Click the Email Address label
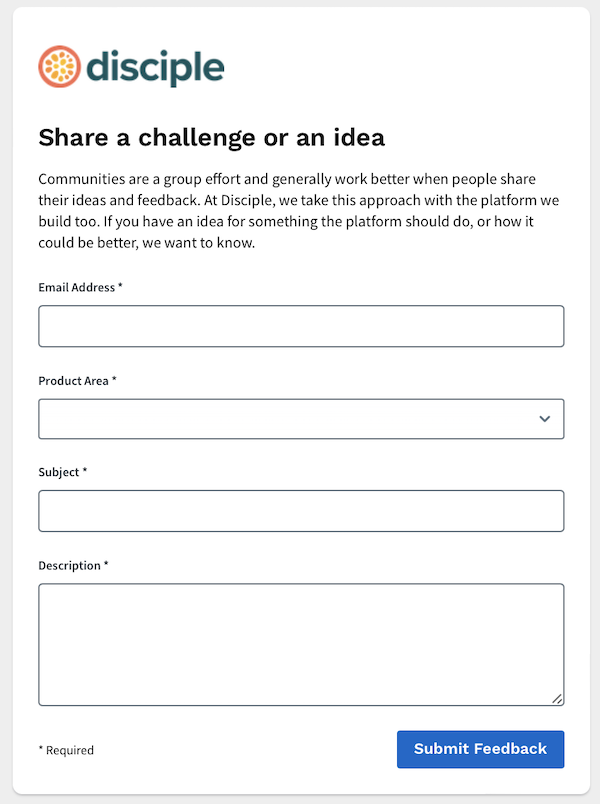Image resolution: width=600 pixels, height=804 pixels. tap(76, 287)
